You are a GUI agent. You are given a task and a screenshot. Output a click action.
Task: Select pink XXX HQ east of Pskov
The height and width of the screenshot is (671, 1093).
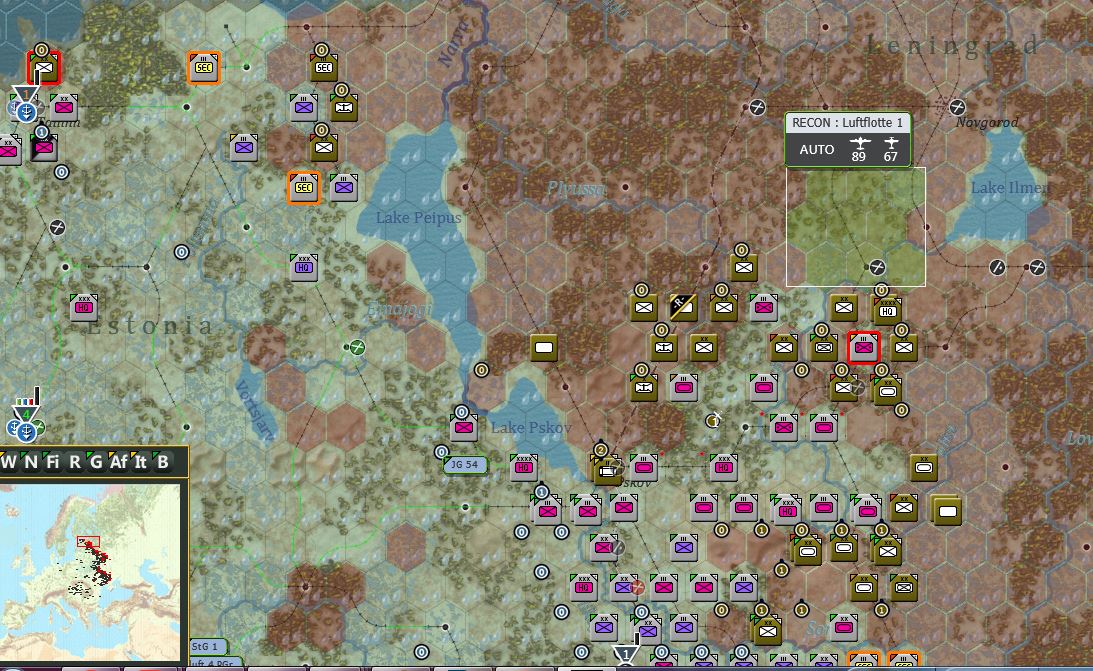tap(724, 468)
